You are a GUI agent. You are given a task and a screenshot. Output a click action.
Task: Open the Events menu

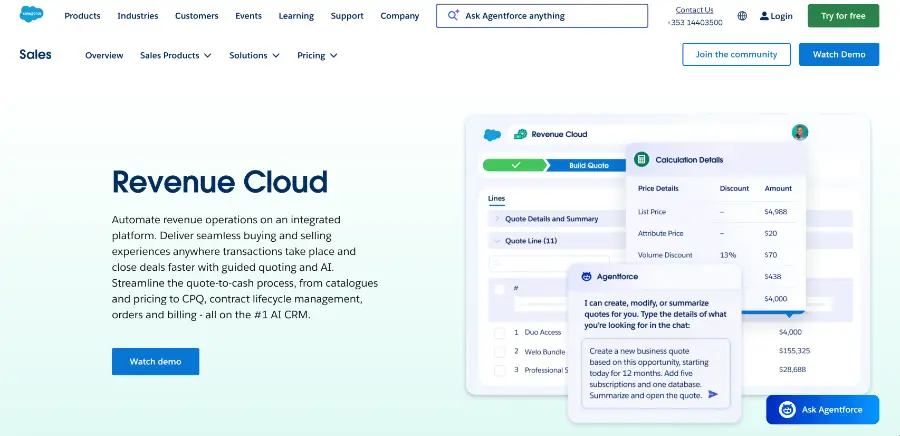[249, 16]
